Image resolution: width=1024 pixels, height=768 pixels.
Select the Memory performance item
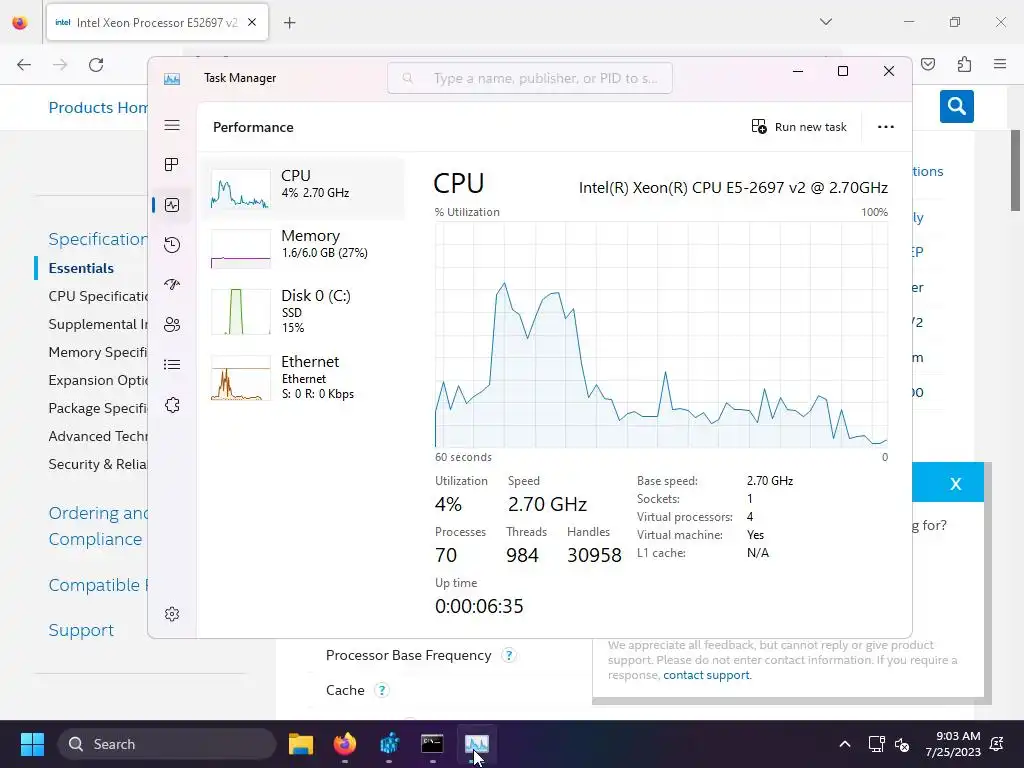pyautogui.click(x=304, y=248)
